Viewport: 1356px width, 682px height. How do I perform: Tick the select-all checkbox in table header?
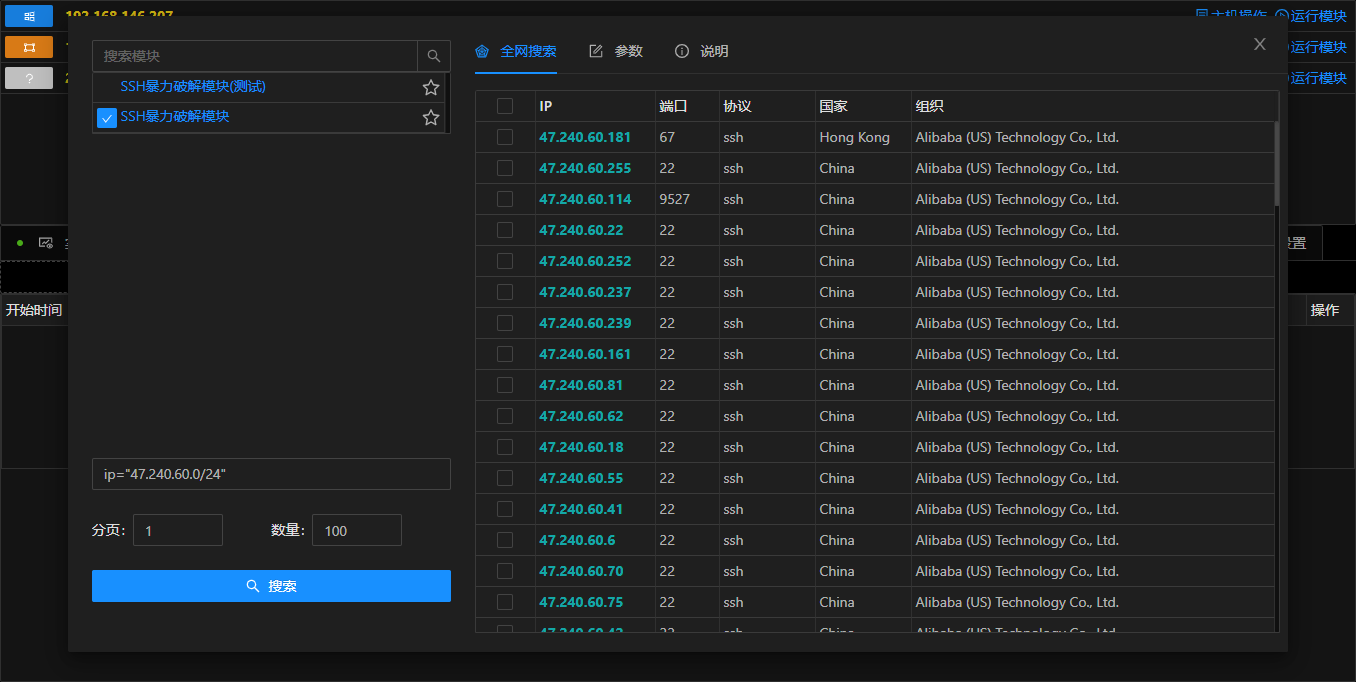click(505, 106)
